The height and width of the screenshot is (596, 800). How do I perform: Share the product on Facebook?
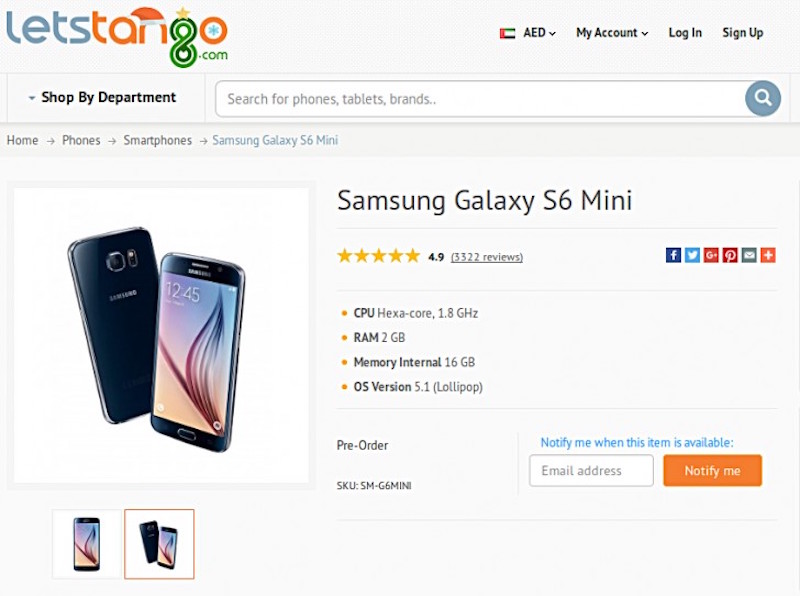click(x=673, y=255)
